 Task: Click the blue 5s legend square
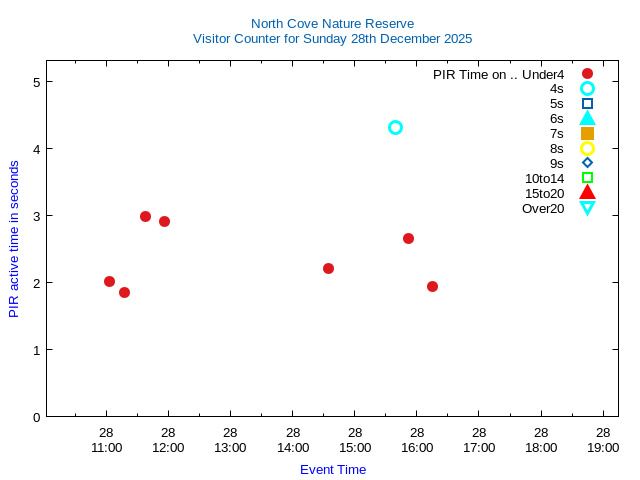[x=587, y=103]
